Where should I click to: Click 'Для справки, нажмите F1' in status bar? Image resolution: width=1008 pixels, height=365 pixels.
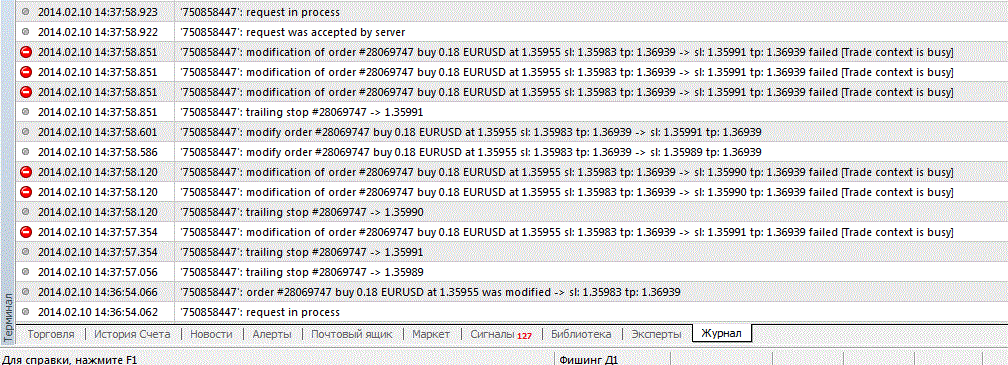(x=70, y=359)
